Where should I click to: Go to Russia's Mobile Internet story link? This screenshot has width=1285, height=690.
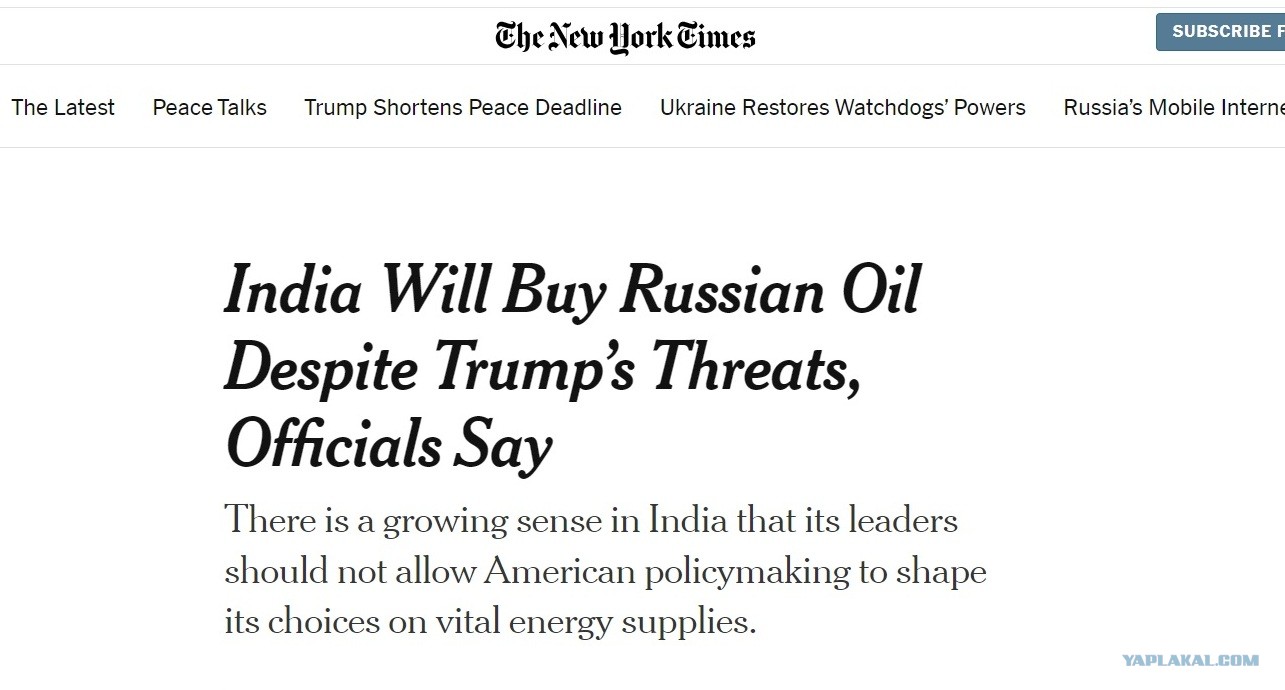coord(1174,107)
